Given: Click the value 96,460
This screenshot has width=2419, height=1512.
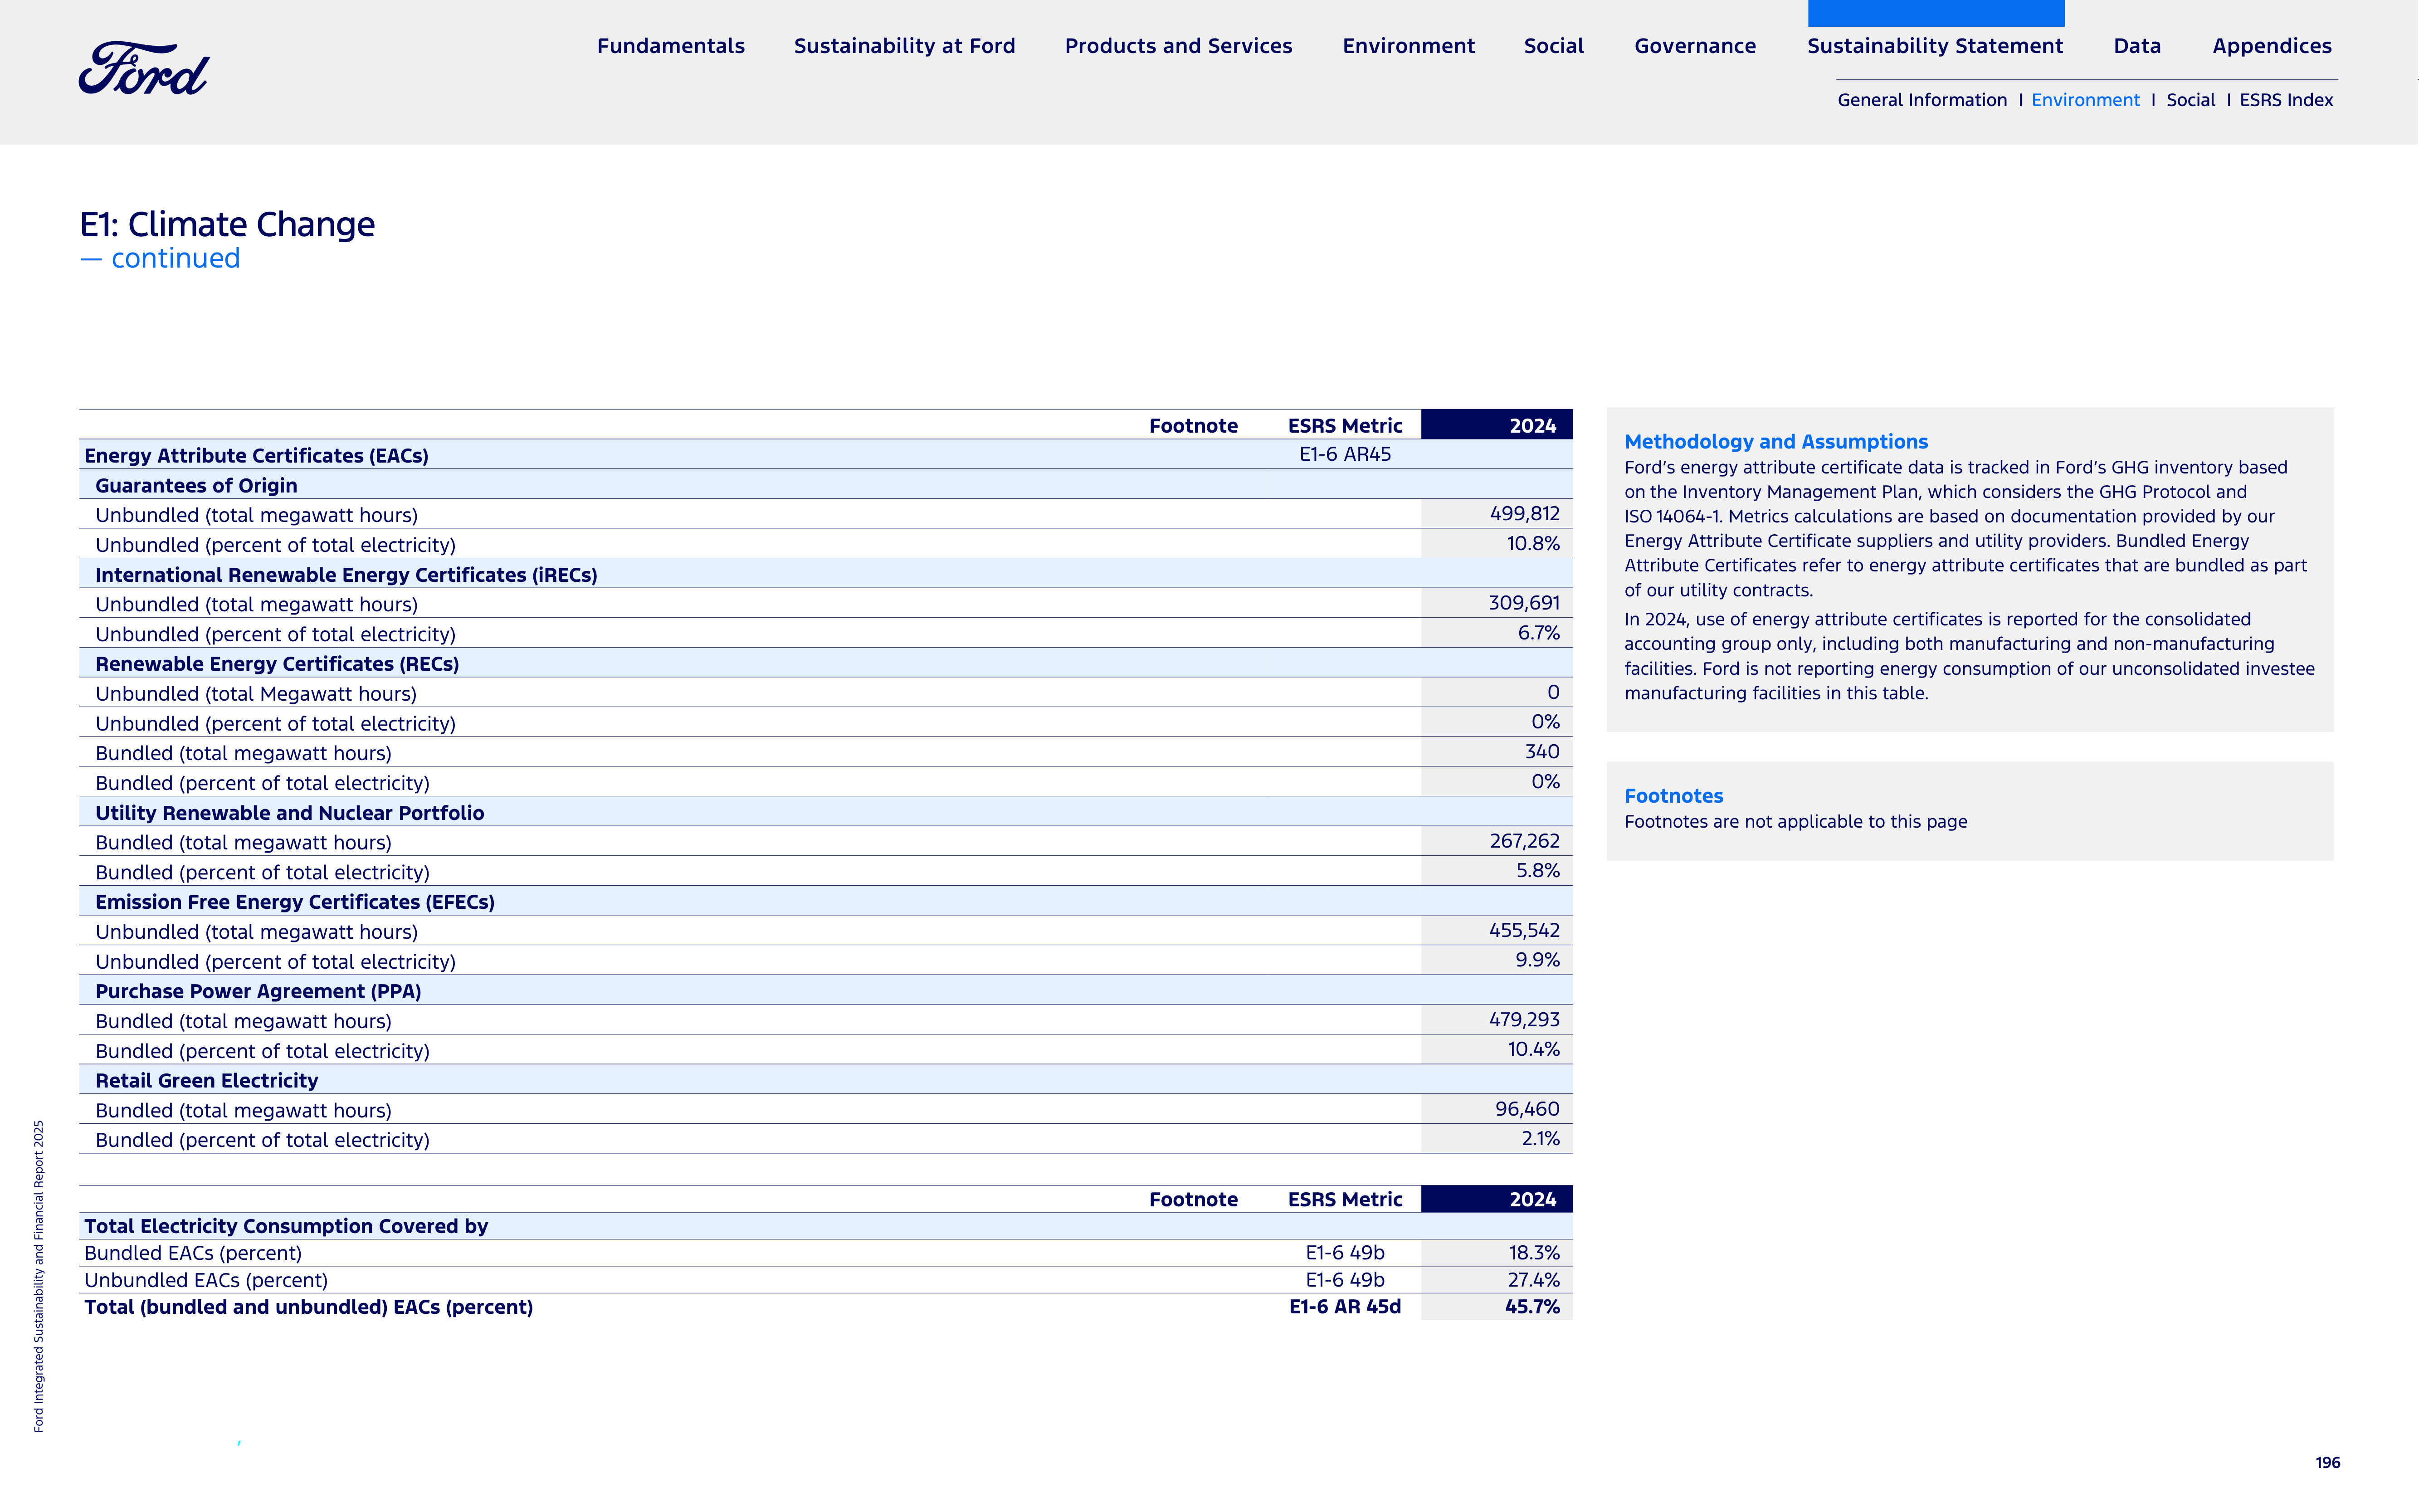Looking at the screenshot, I should pyautogui.click(x=1527, y=1109).
